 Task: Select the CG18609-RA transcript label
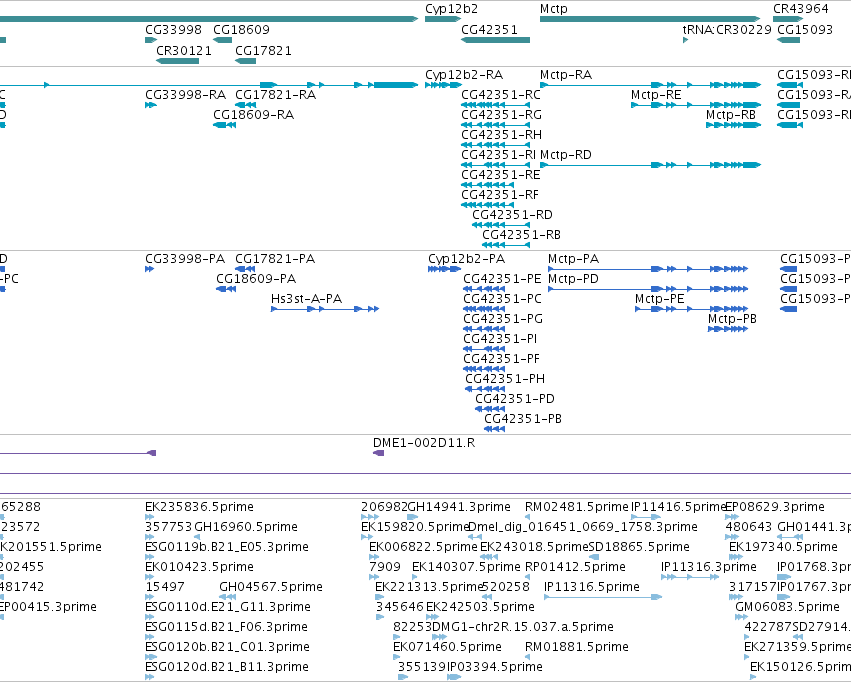[253, 115]
